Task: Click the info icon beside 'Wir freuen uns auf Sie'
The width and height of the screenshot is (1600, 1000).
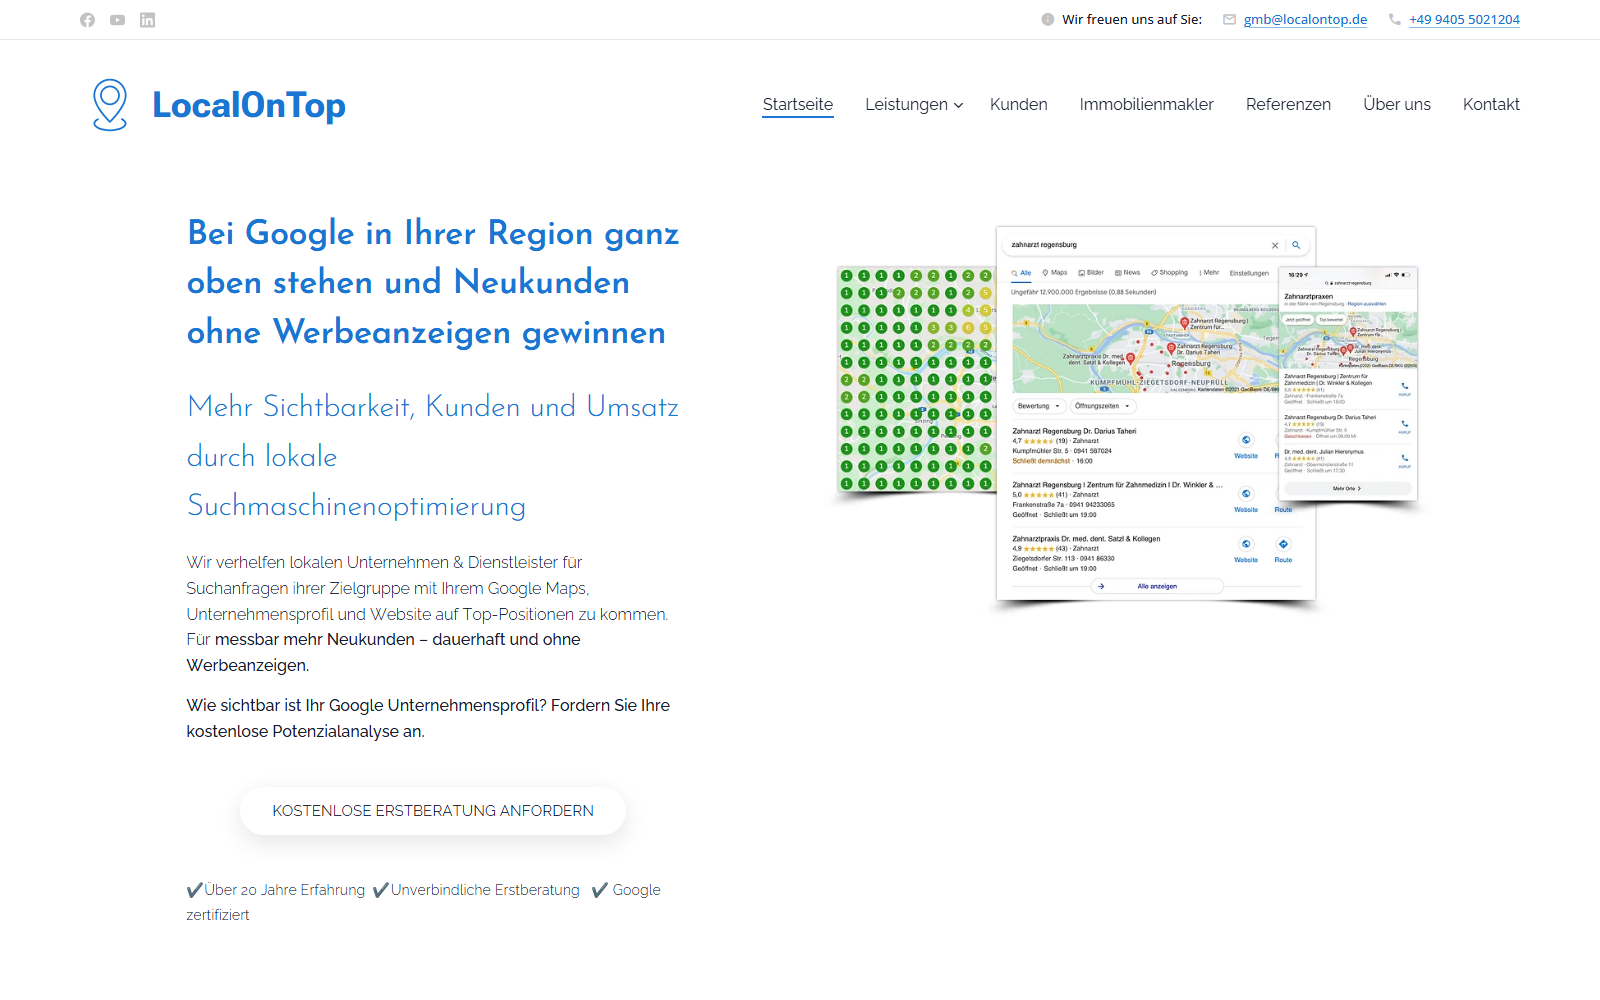Action: pos(1048,19)
